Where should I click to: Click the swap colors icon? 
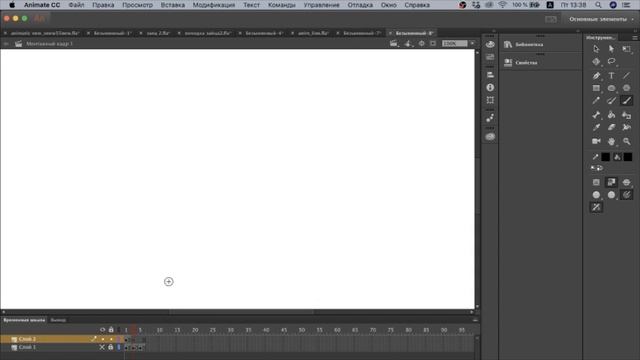click(600, 168)
